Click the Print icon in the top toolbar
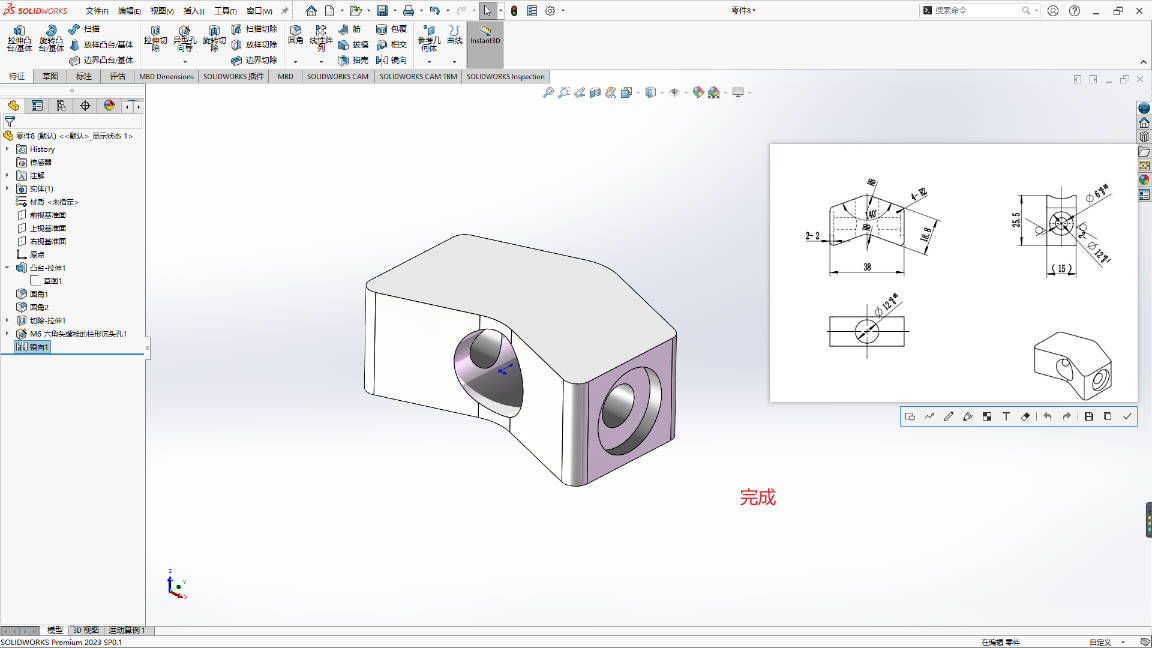This screenshot has width=1152, height=648. [408, 10]
